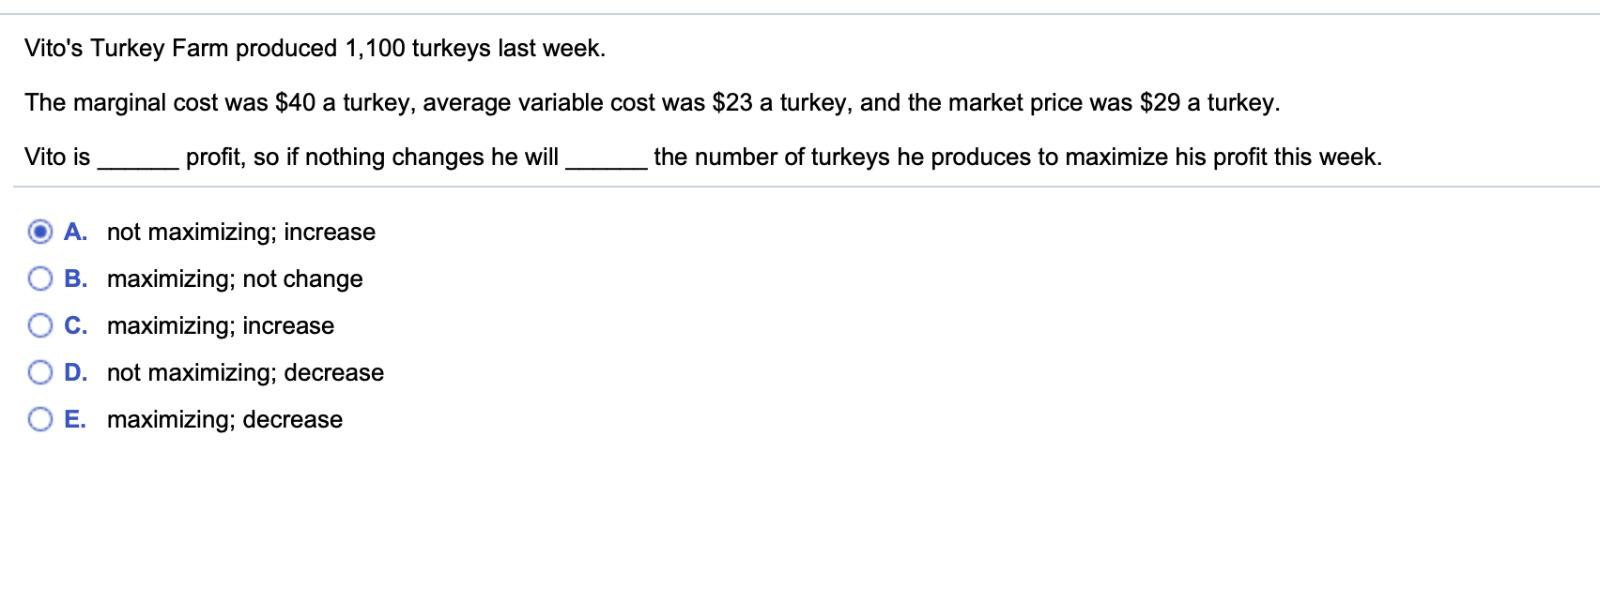The height and width of the screenshot is (602, 1600).
Task: Click the first blank after 'Vito is'
Action: [x=135, y=157]
